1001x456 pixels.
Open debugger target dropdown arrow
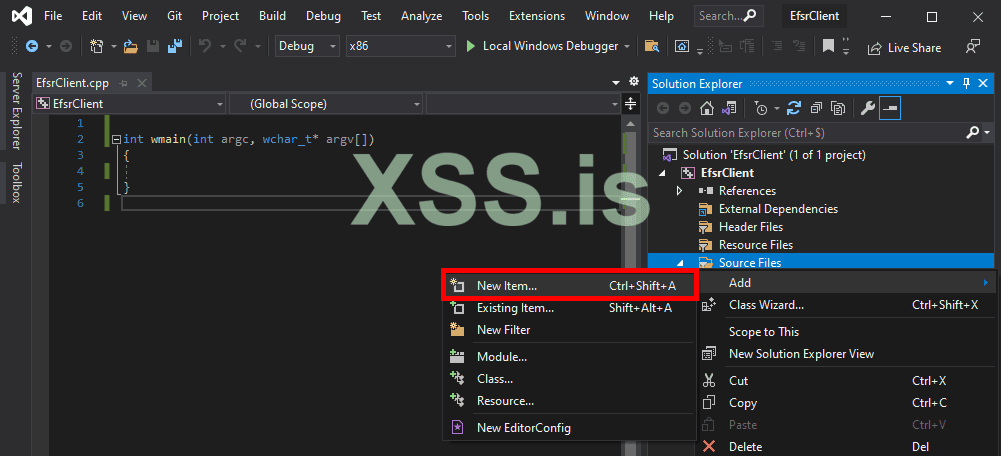click(627, 47)
